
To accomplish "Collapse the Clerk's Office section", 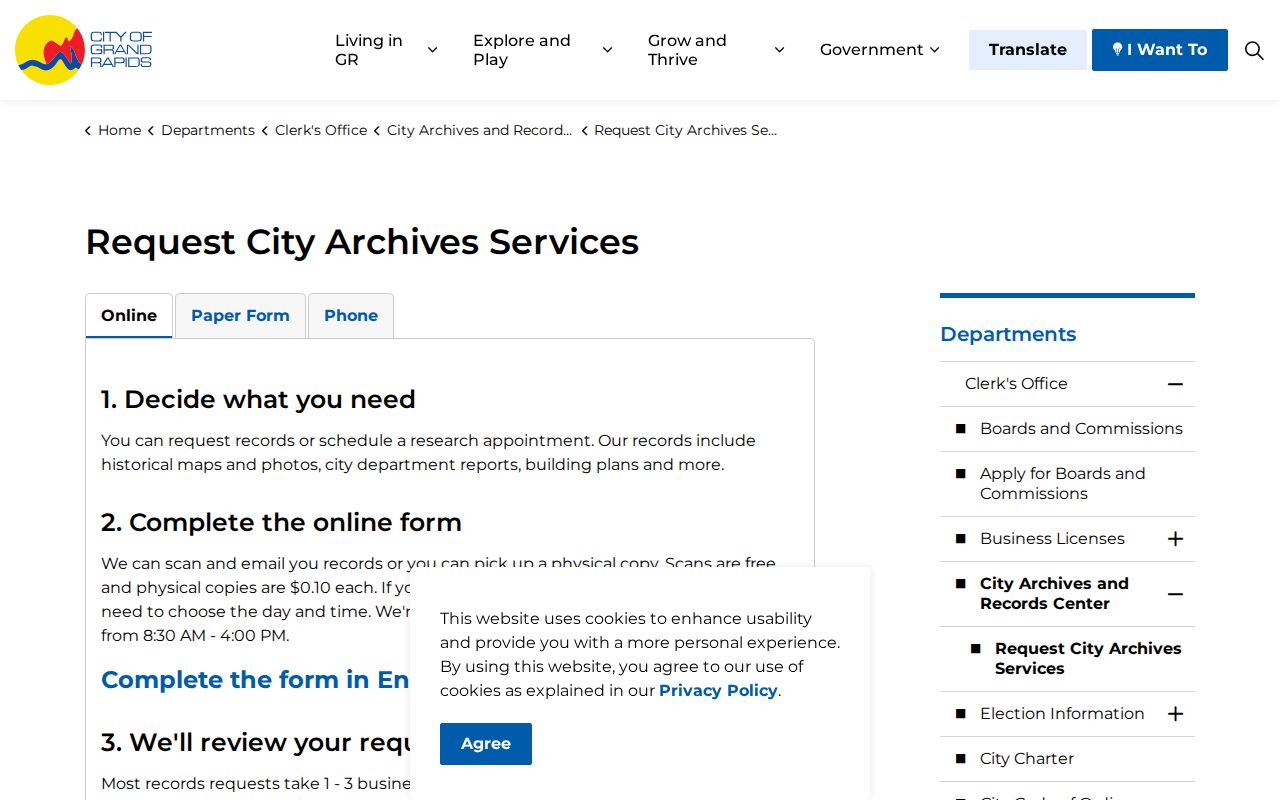I will coord(1175,384).
